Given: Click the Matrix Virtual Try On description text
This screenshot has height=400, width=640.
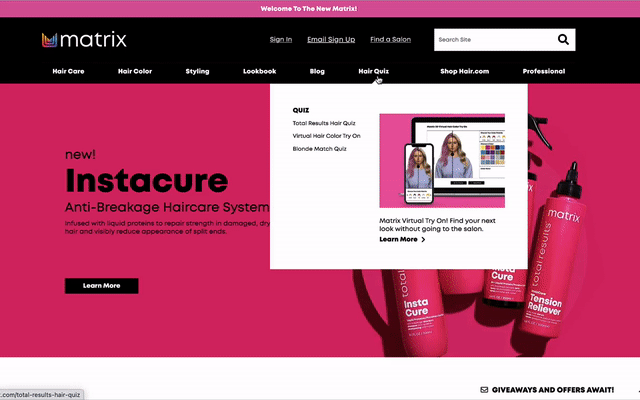Looking at the screenshot, I should (x=437, y=225).
